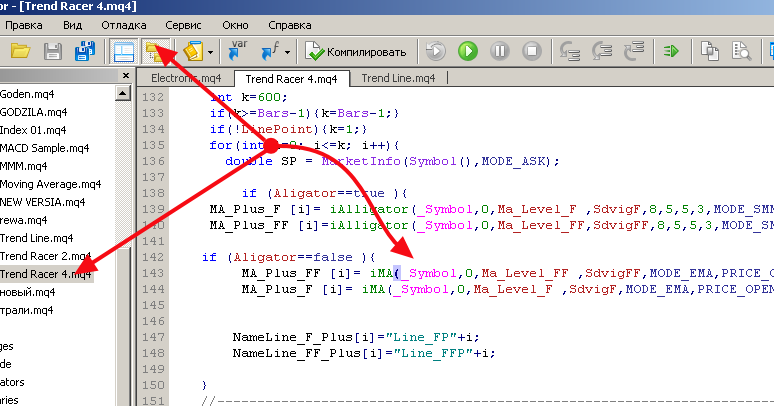Click iAlligator on code line 139

pyautogui.click(x=369, y=209)
